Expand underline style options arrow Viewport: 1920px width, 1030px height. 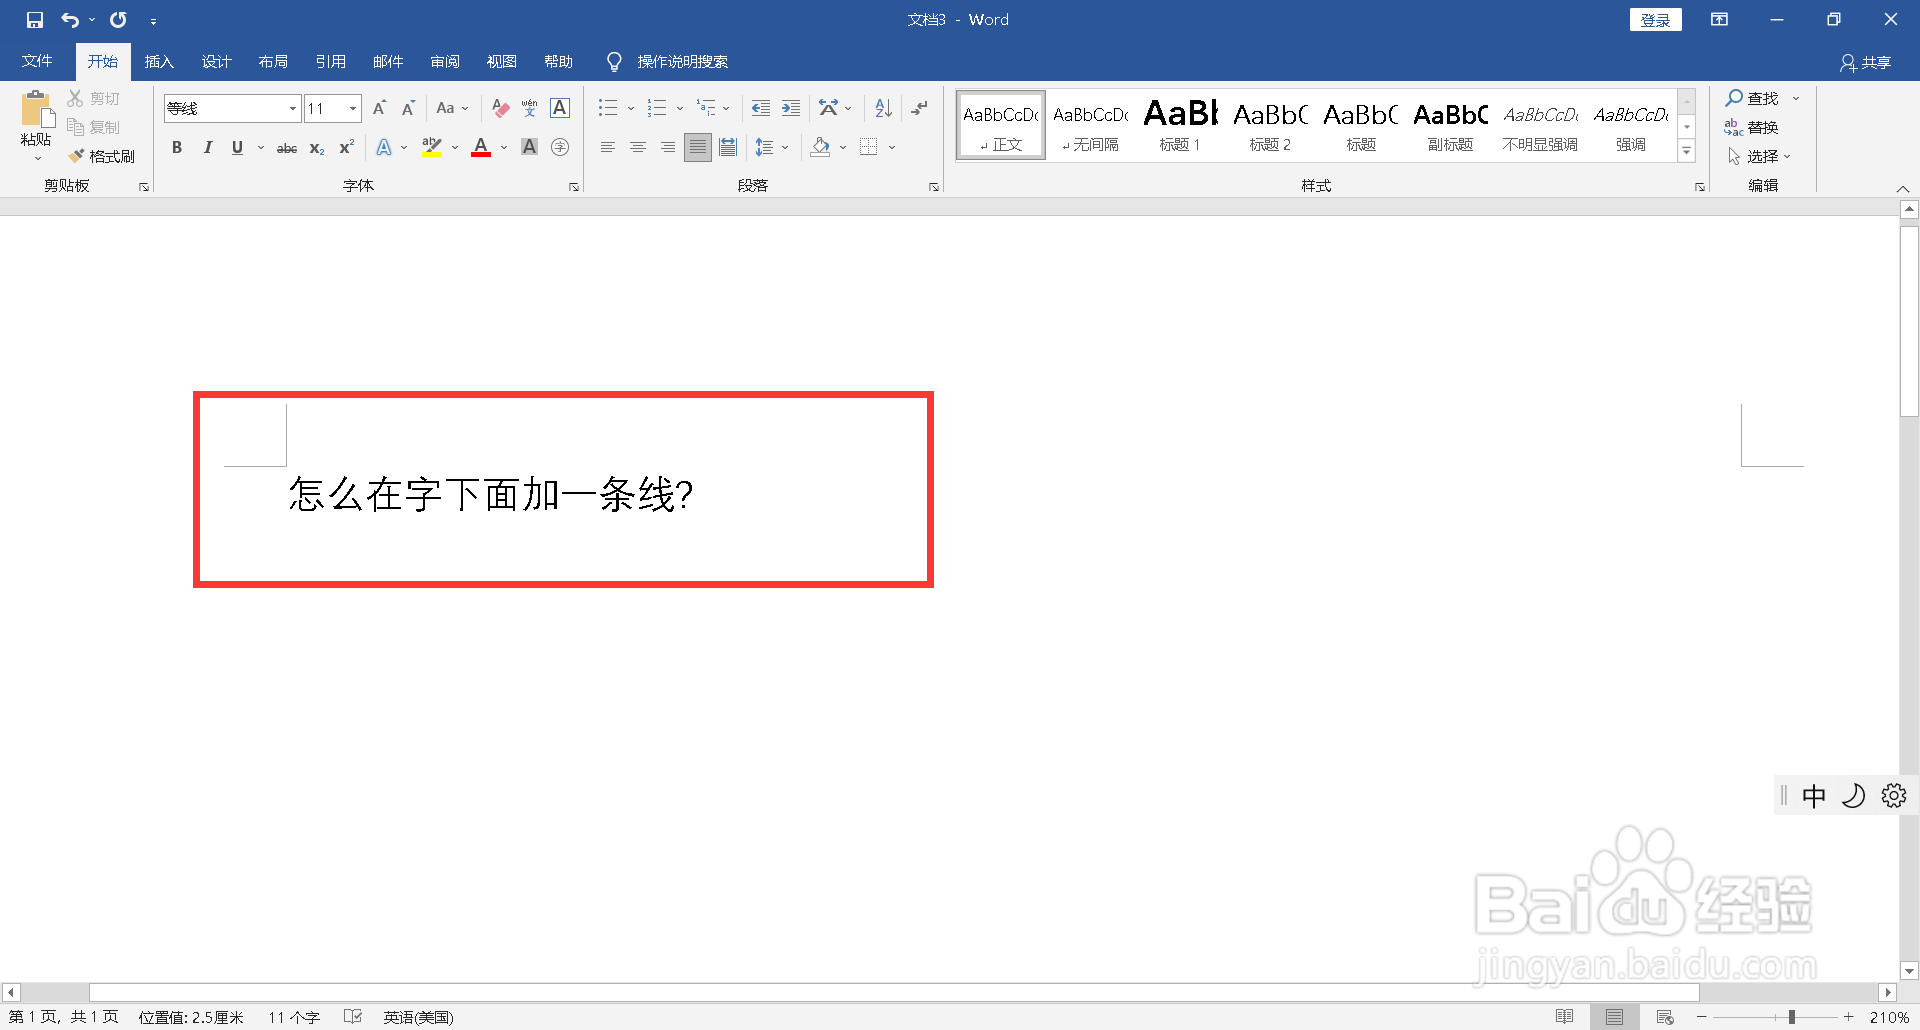point(261,147)
